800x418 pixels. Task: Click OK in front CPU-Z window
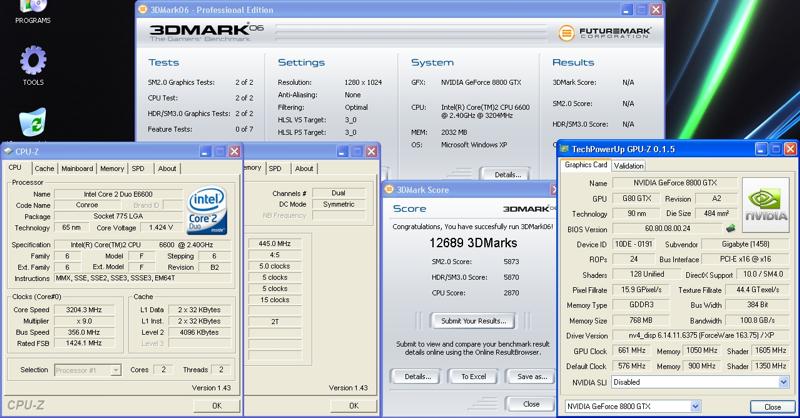coord(217,406)
